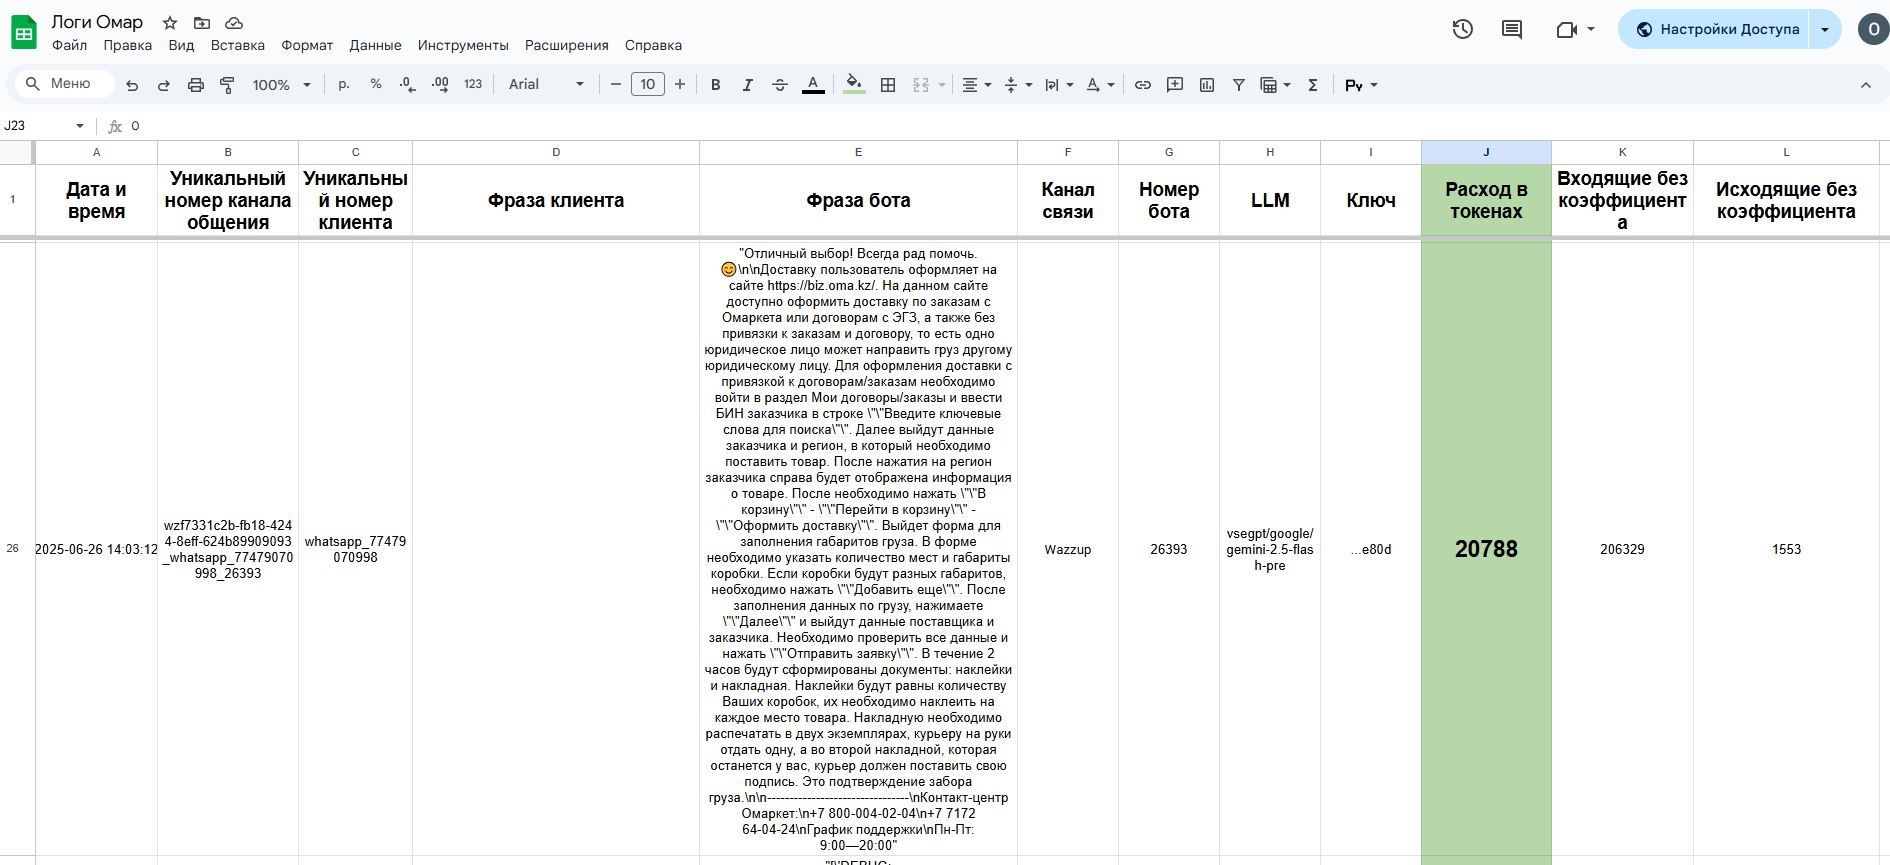Open more number formats 123

coord(473,85)
